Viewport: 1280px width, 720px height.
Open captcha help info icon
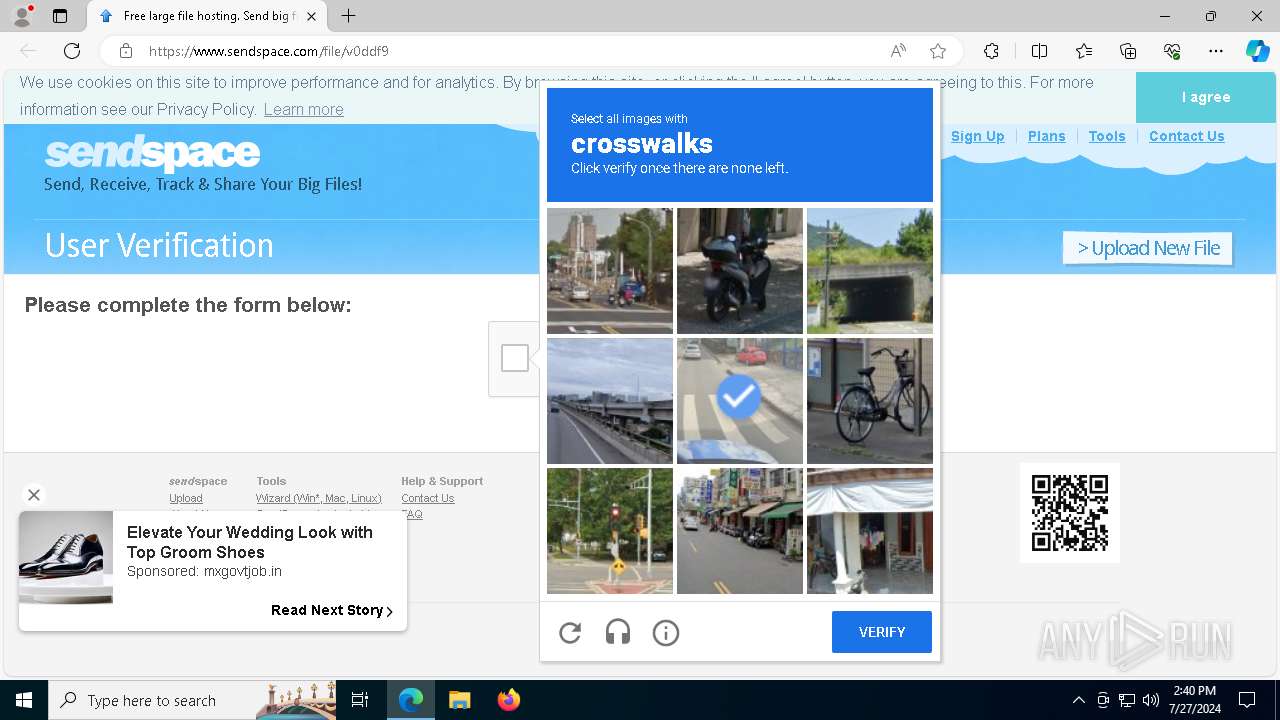[x=666, y=632]
